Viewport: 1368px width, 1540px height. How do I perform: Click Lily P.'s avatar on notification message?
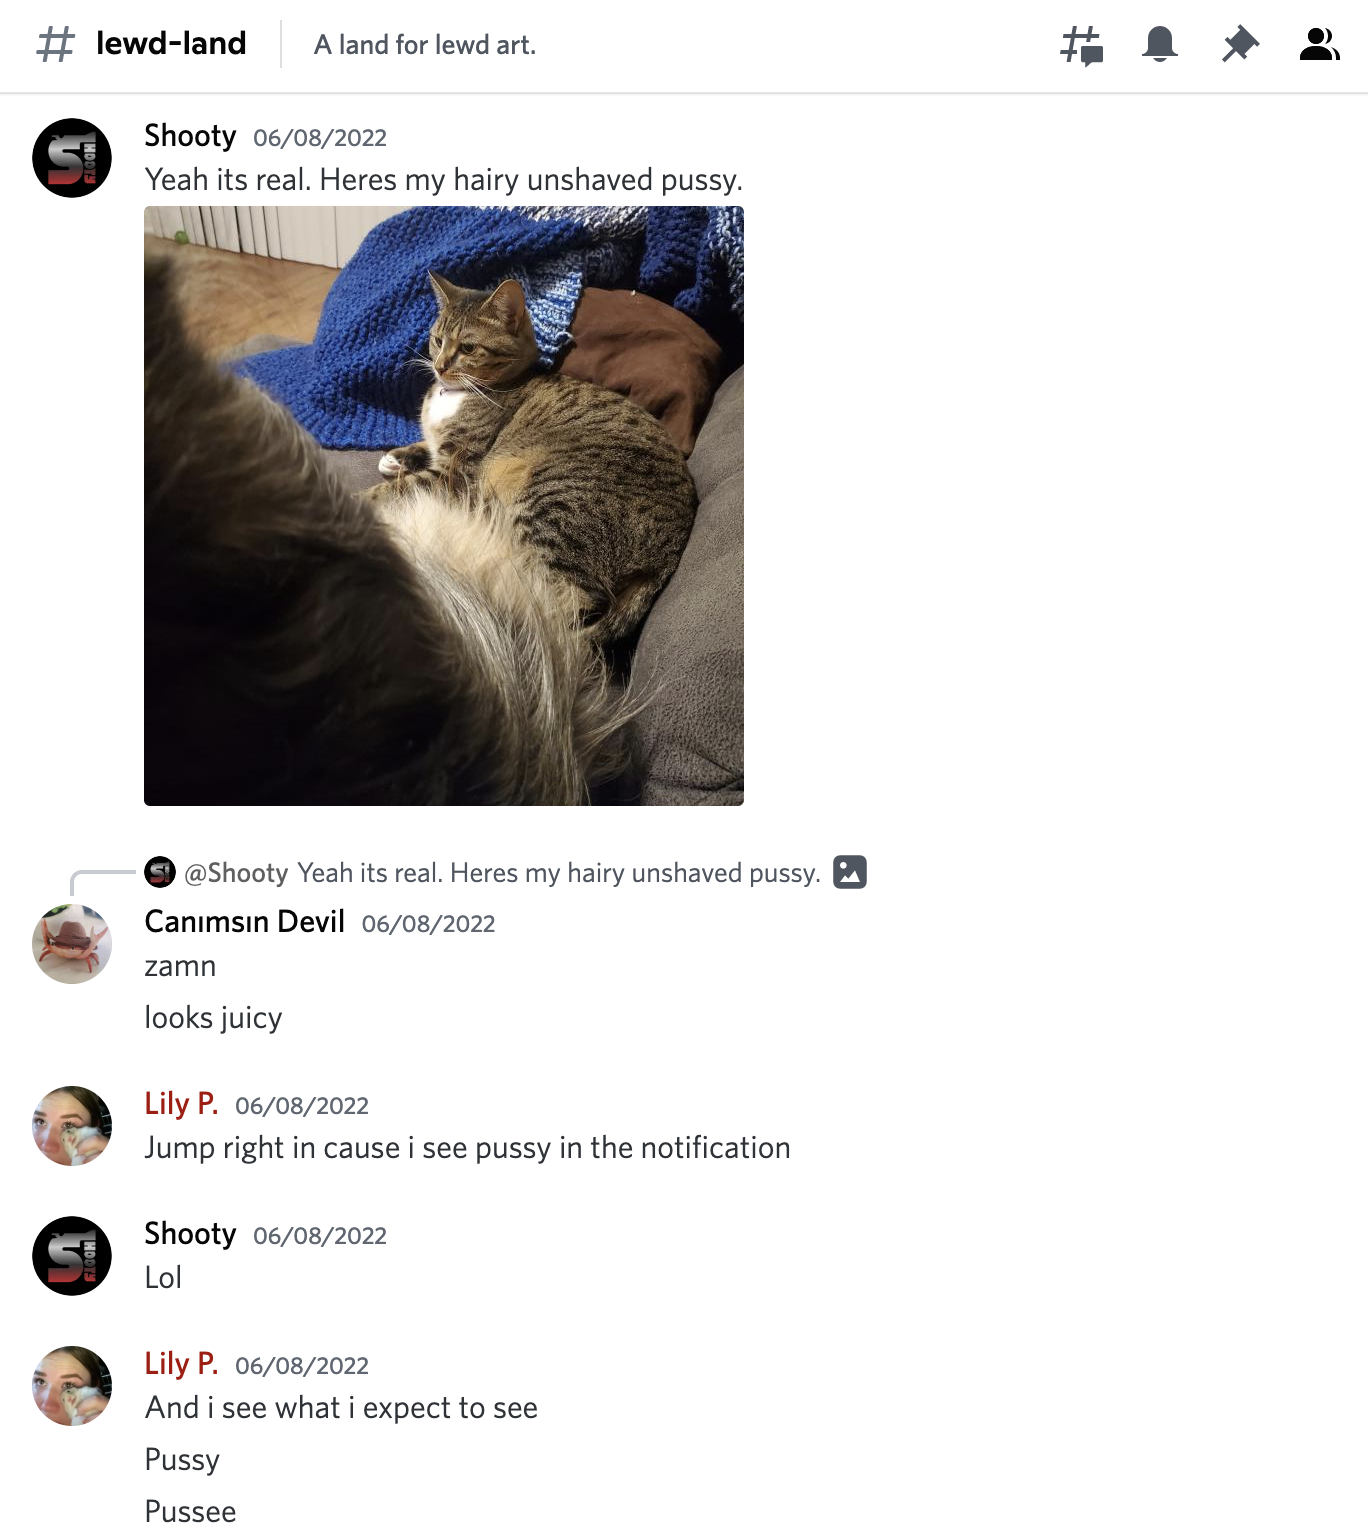[72, 1126]
